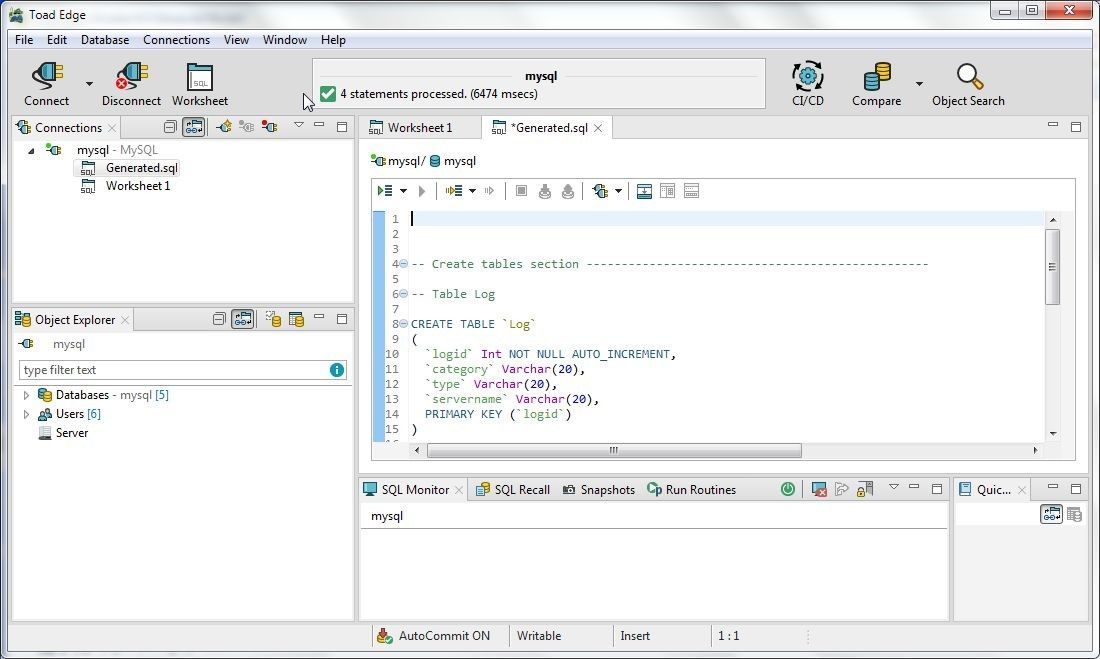Collapse all in Object Explorer panel
Screen dimensions: 1100x659
click(x=219, y=319)
